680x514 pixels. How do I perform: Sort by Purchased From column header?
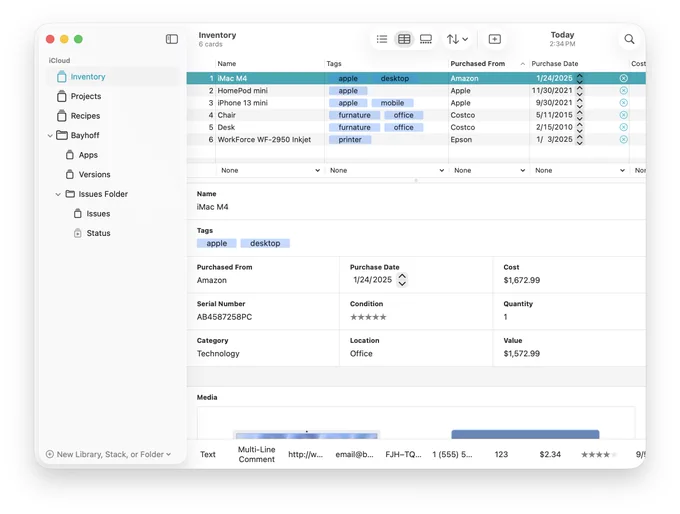coord(477,64)
